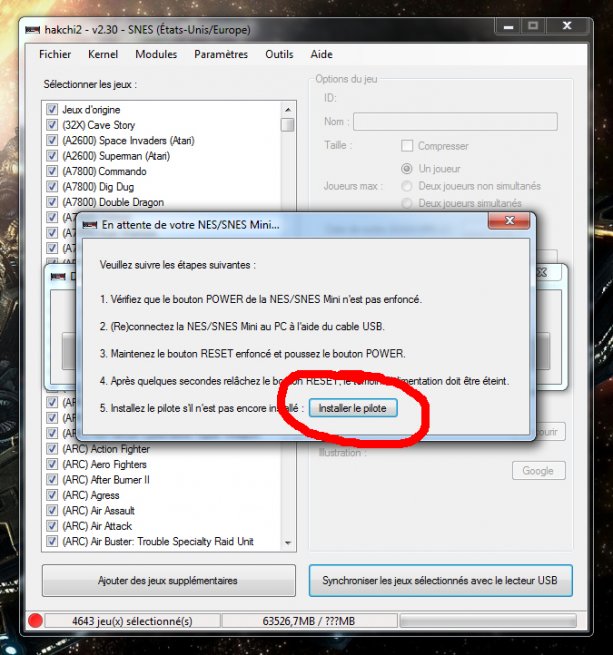613x655 pixels.
Task: Click the status bar progress bar
Action: 488,621
